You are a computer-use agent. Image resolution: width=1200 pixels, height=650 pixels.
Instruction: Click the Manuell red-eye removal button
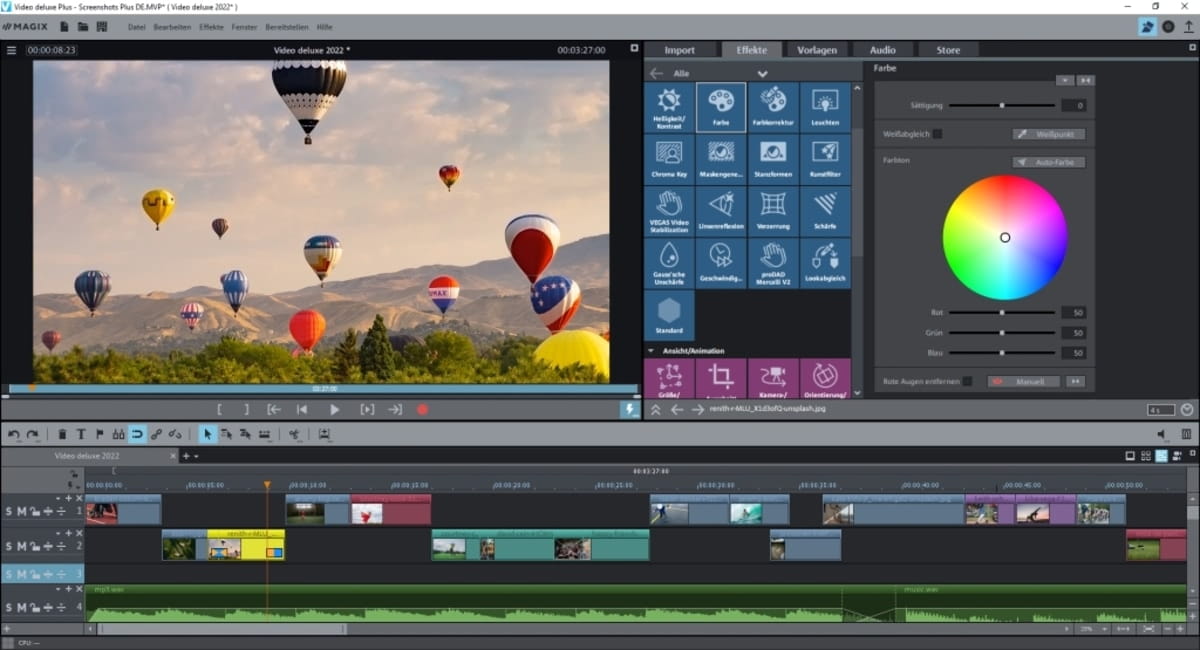(x=1023, y=381)
